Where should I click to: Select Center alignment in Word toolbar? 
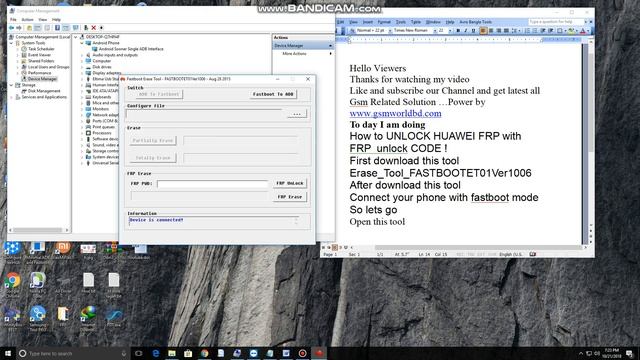491,31
